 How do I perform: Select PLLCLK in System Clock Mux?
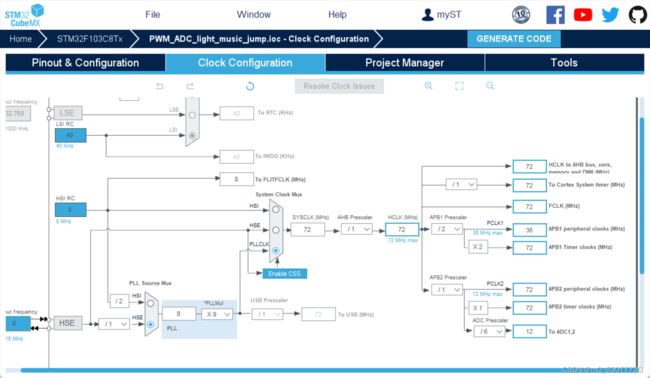pyautogui.click(x=276, y=250)
